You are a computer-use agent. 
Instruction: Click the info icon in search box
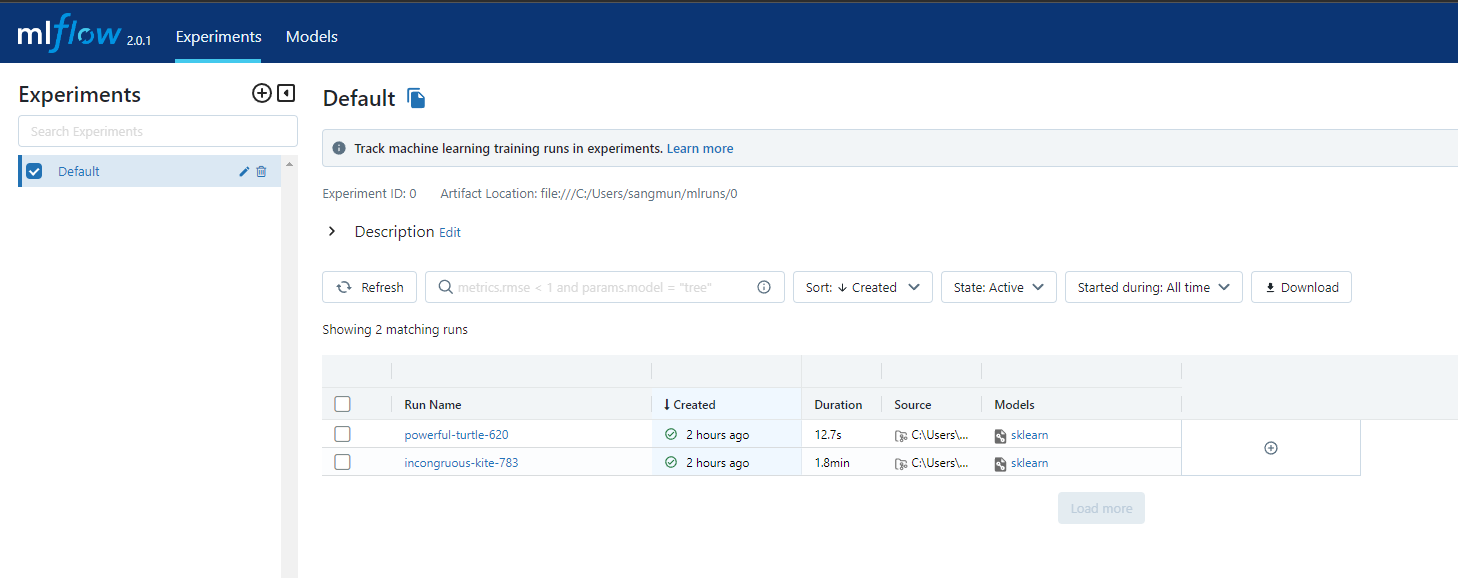764,287
